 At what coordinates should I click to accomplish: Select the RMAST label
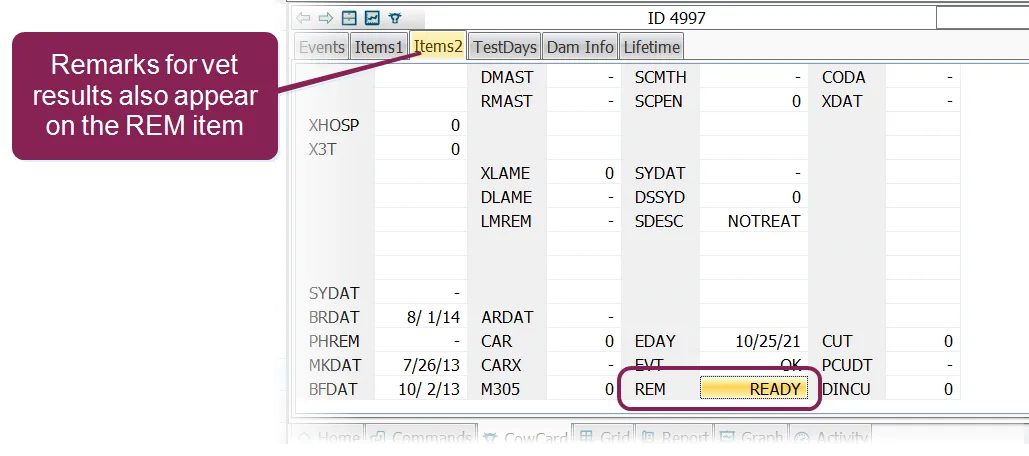coord(506,102)
